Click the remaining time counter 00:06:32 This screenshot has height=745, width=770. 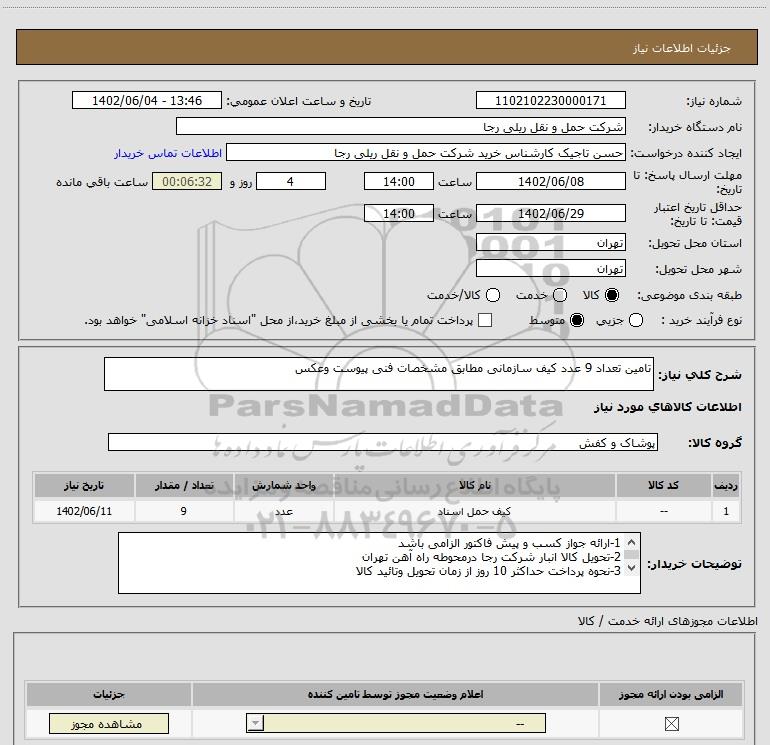pyautogui.click(x=187, y=181)
